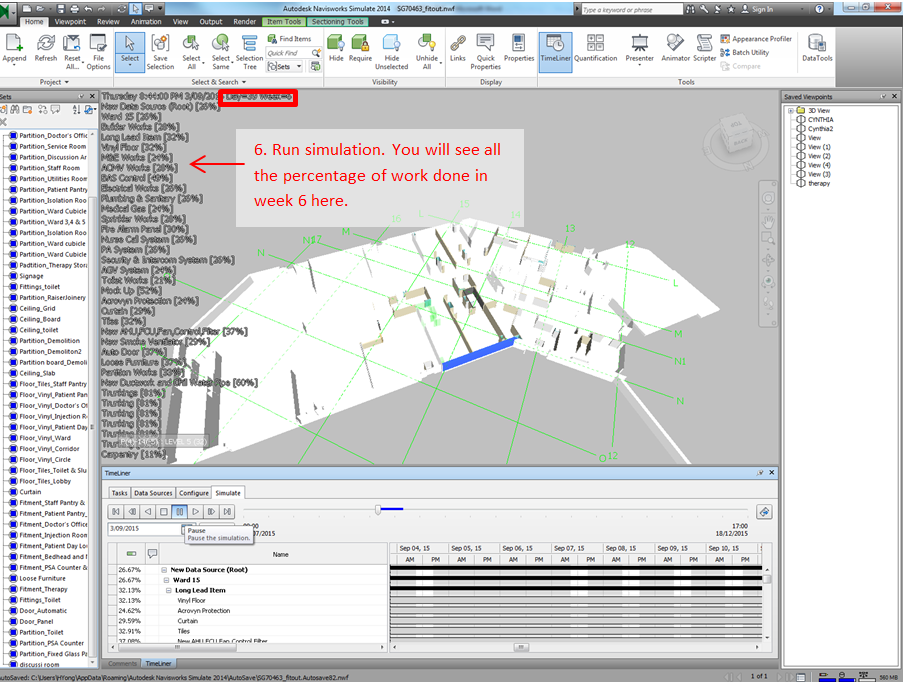Open the Properties panel
The image size is (913, 682).
pos(519,48)
